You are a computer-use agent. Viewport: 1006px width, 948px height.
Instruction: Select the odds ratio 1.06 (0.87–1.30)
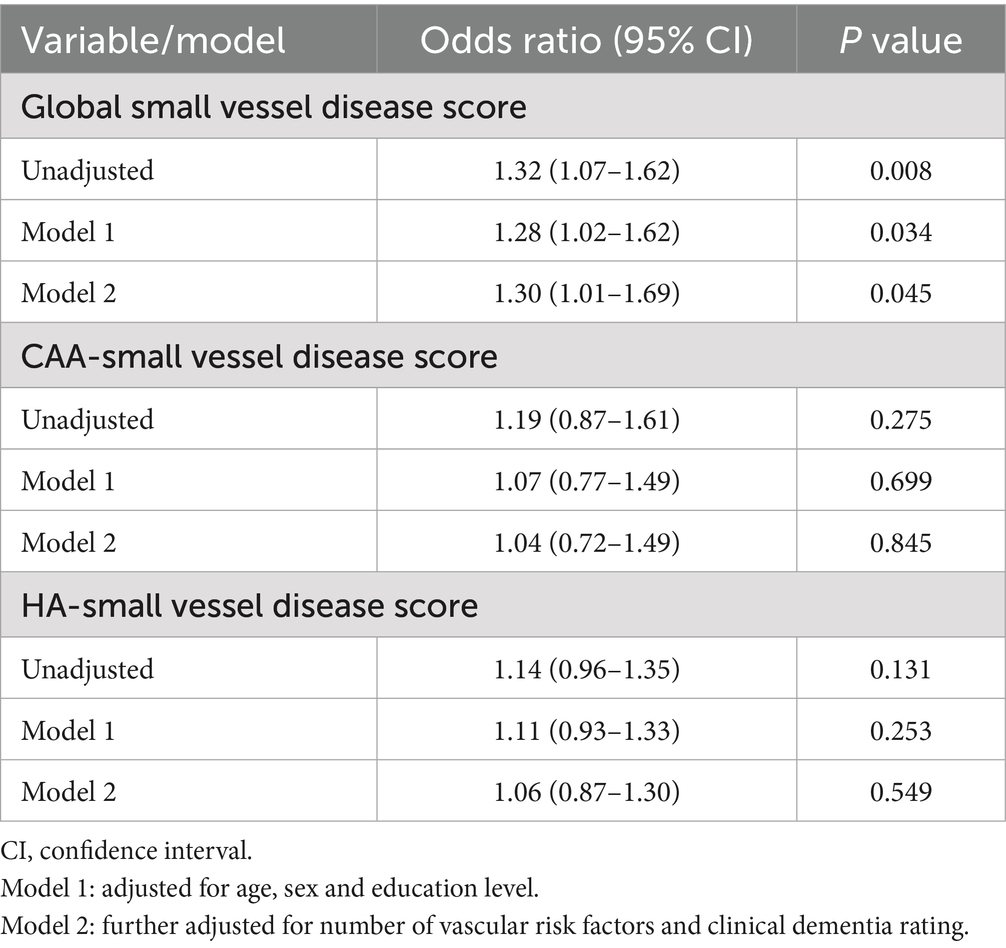[x=586, y=793]
